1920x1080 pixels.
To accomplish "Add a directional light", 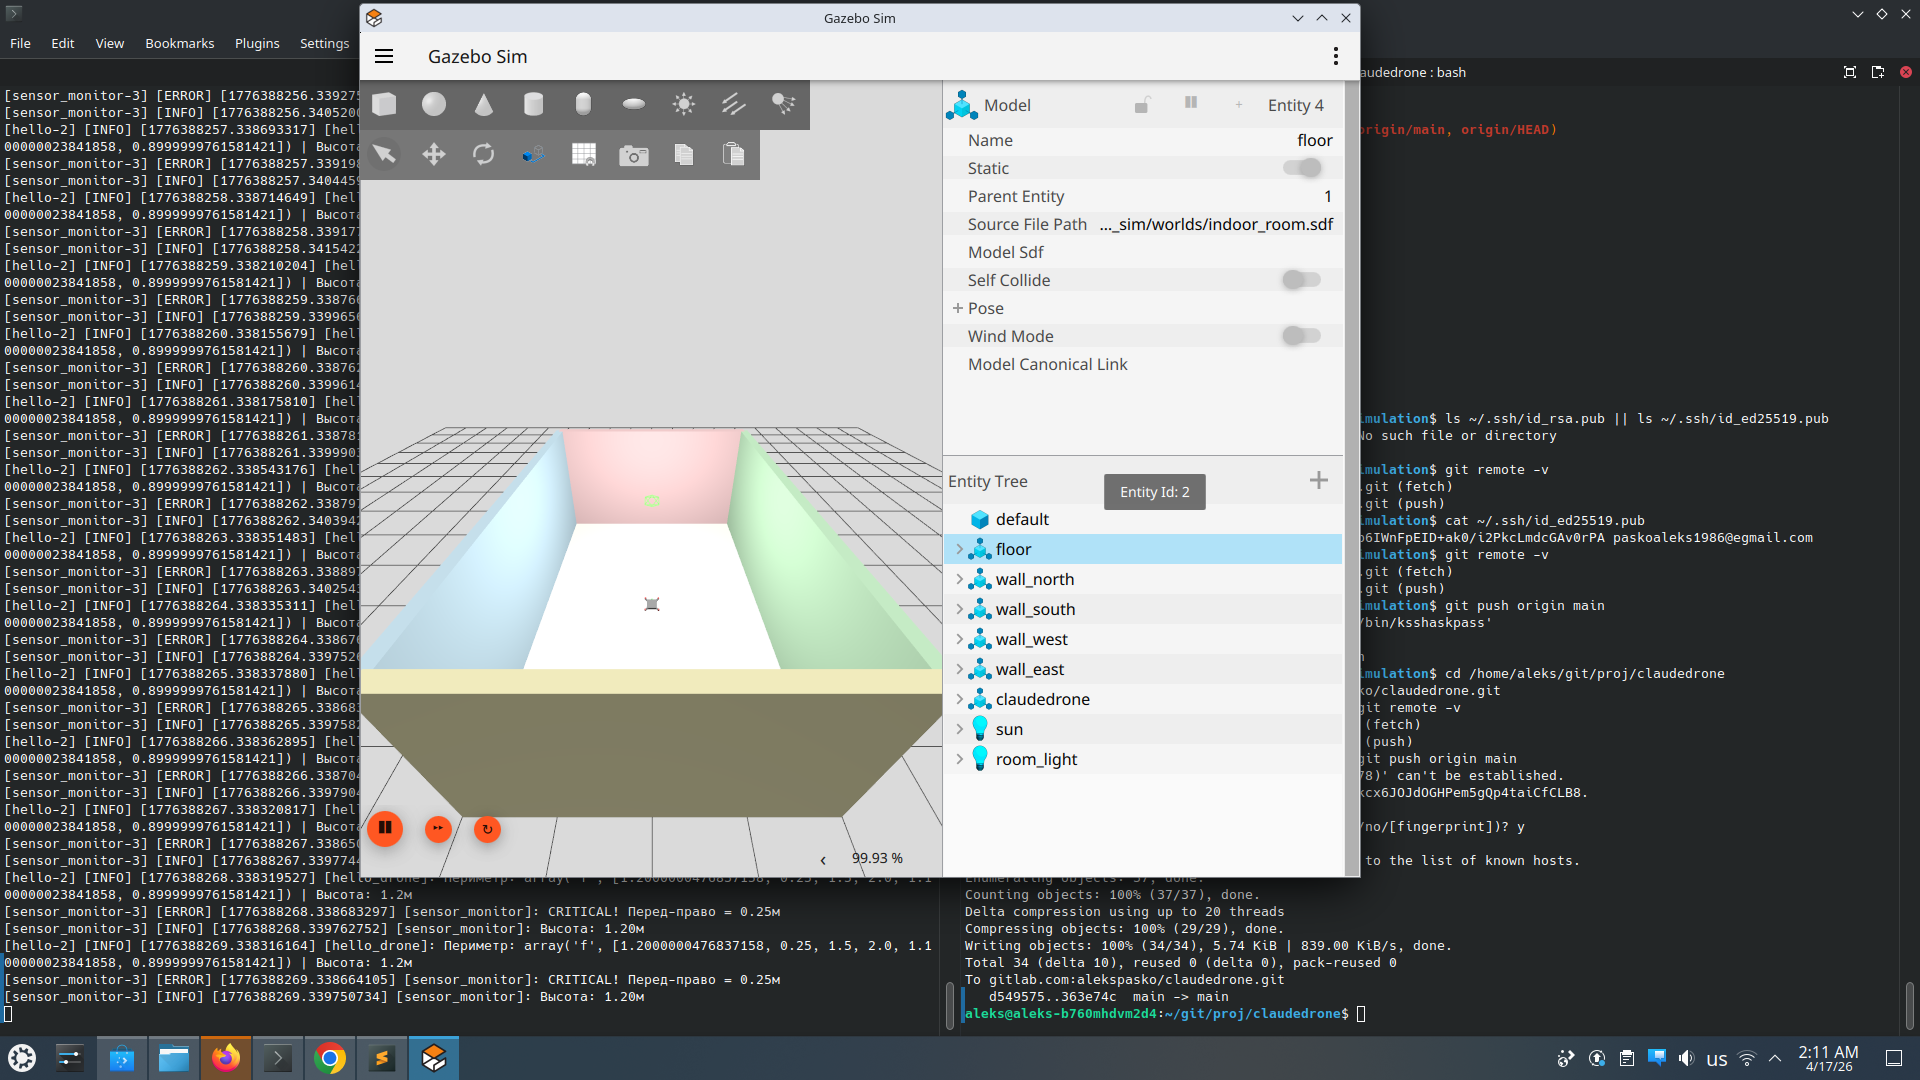I will click(734, 104).
